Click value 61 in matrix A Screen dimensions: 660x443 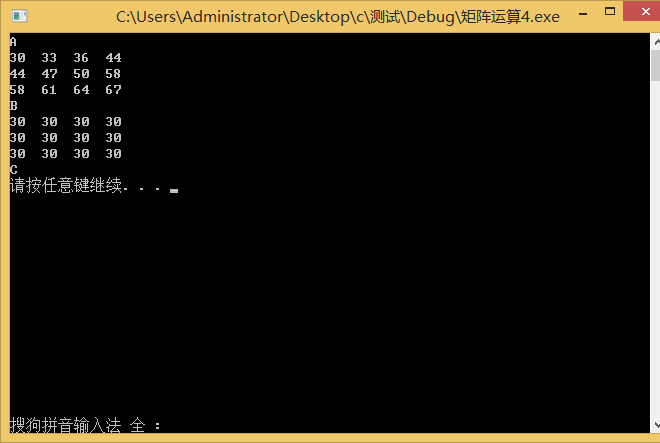[49, 90]
